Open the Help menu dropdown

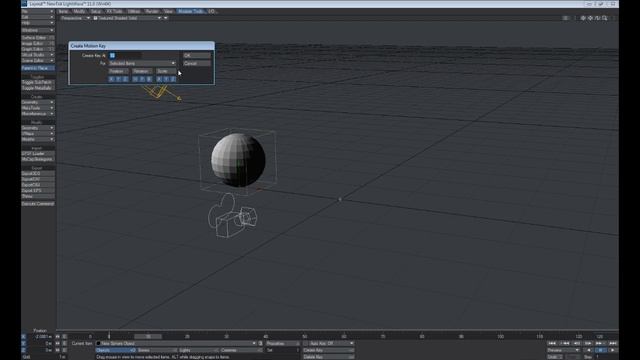[38, 23]
